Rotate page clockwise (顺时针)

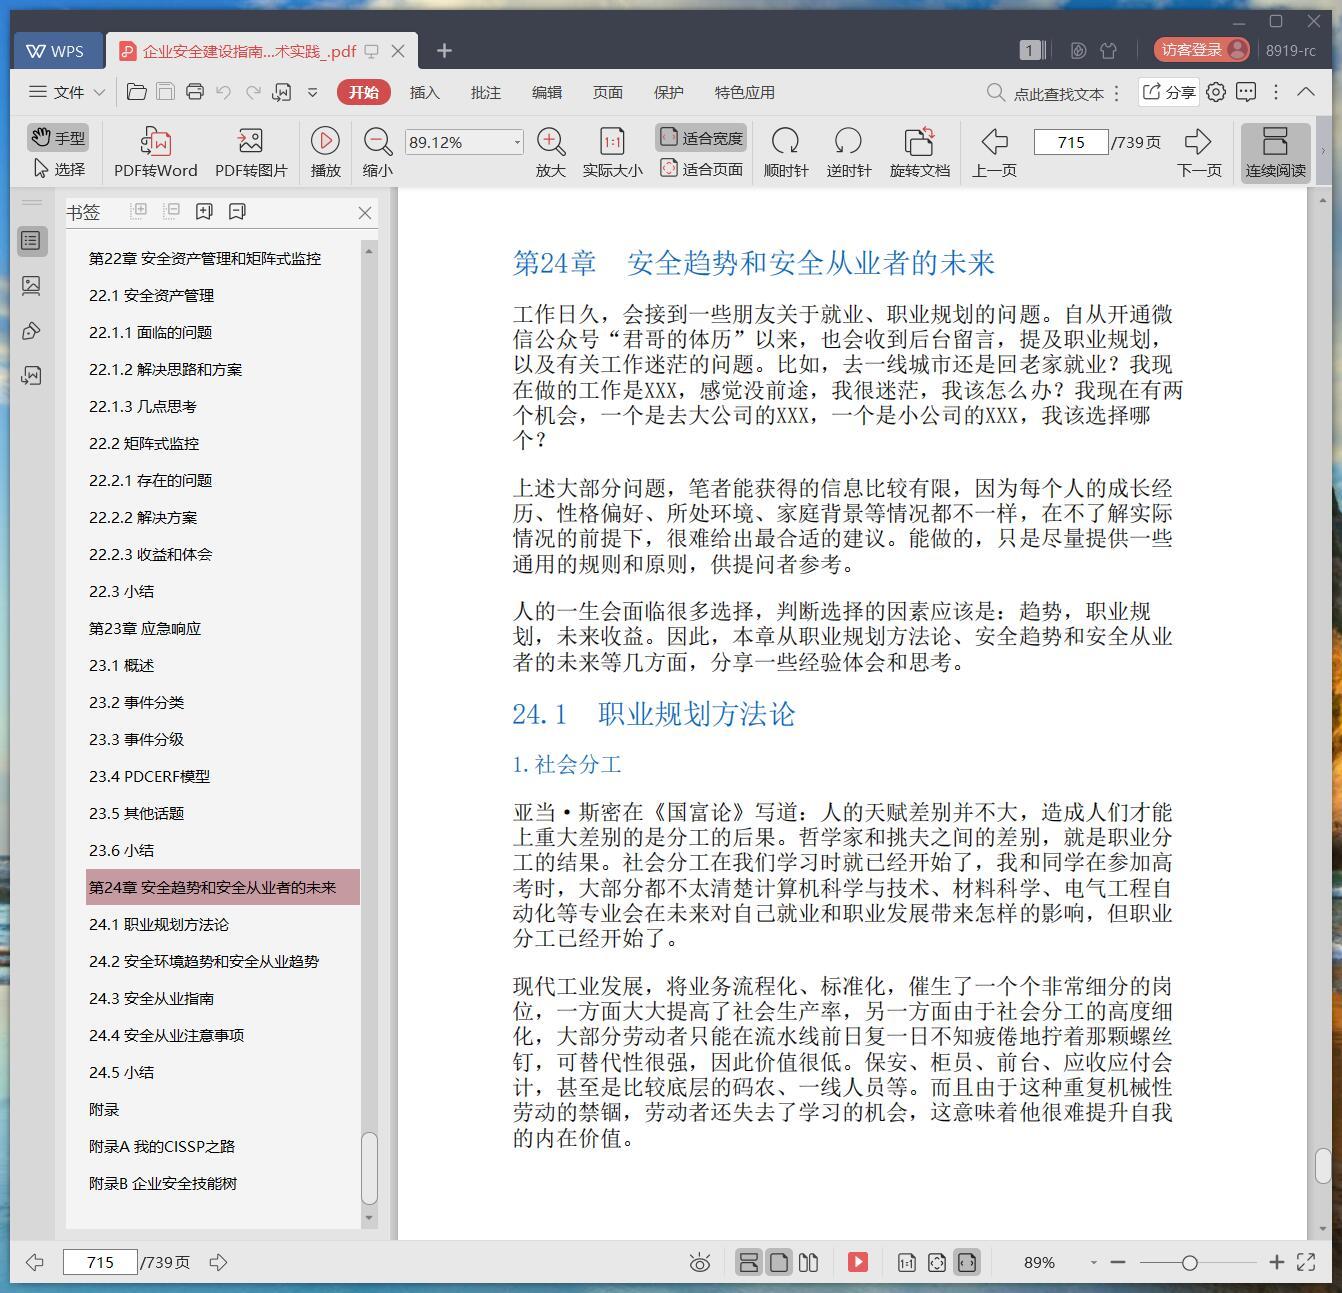click(786, 152)
